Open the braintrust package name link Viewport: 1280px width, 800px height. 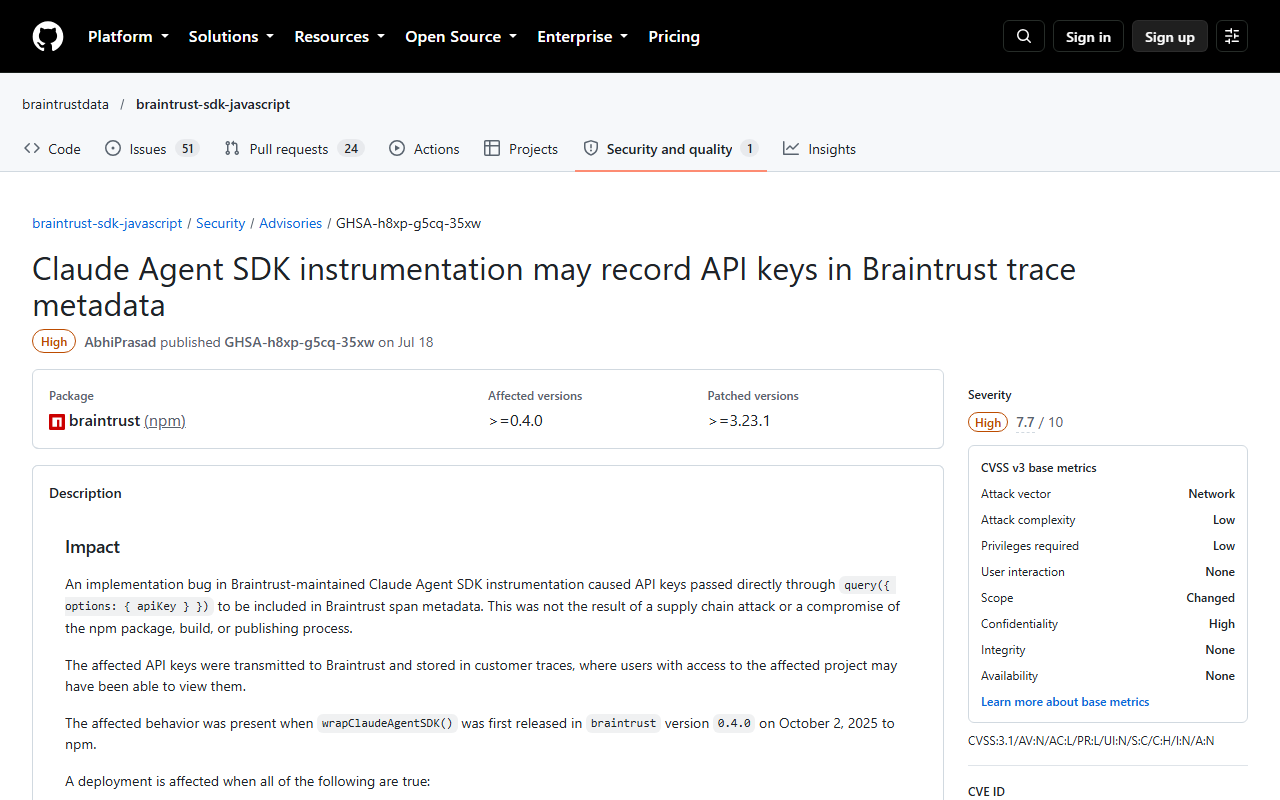coord(104,421)
